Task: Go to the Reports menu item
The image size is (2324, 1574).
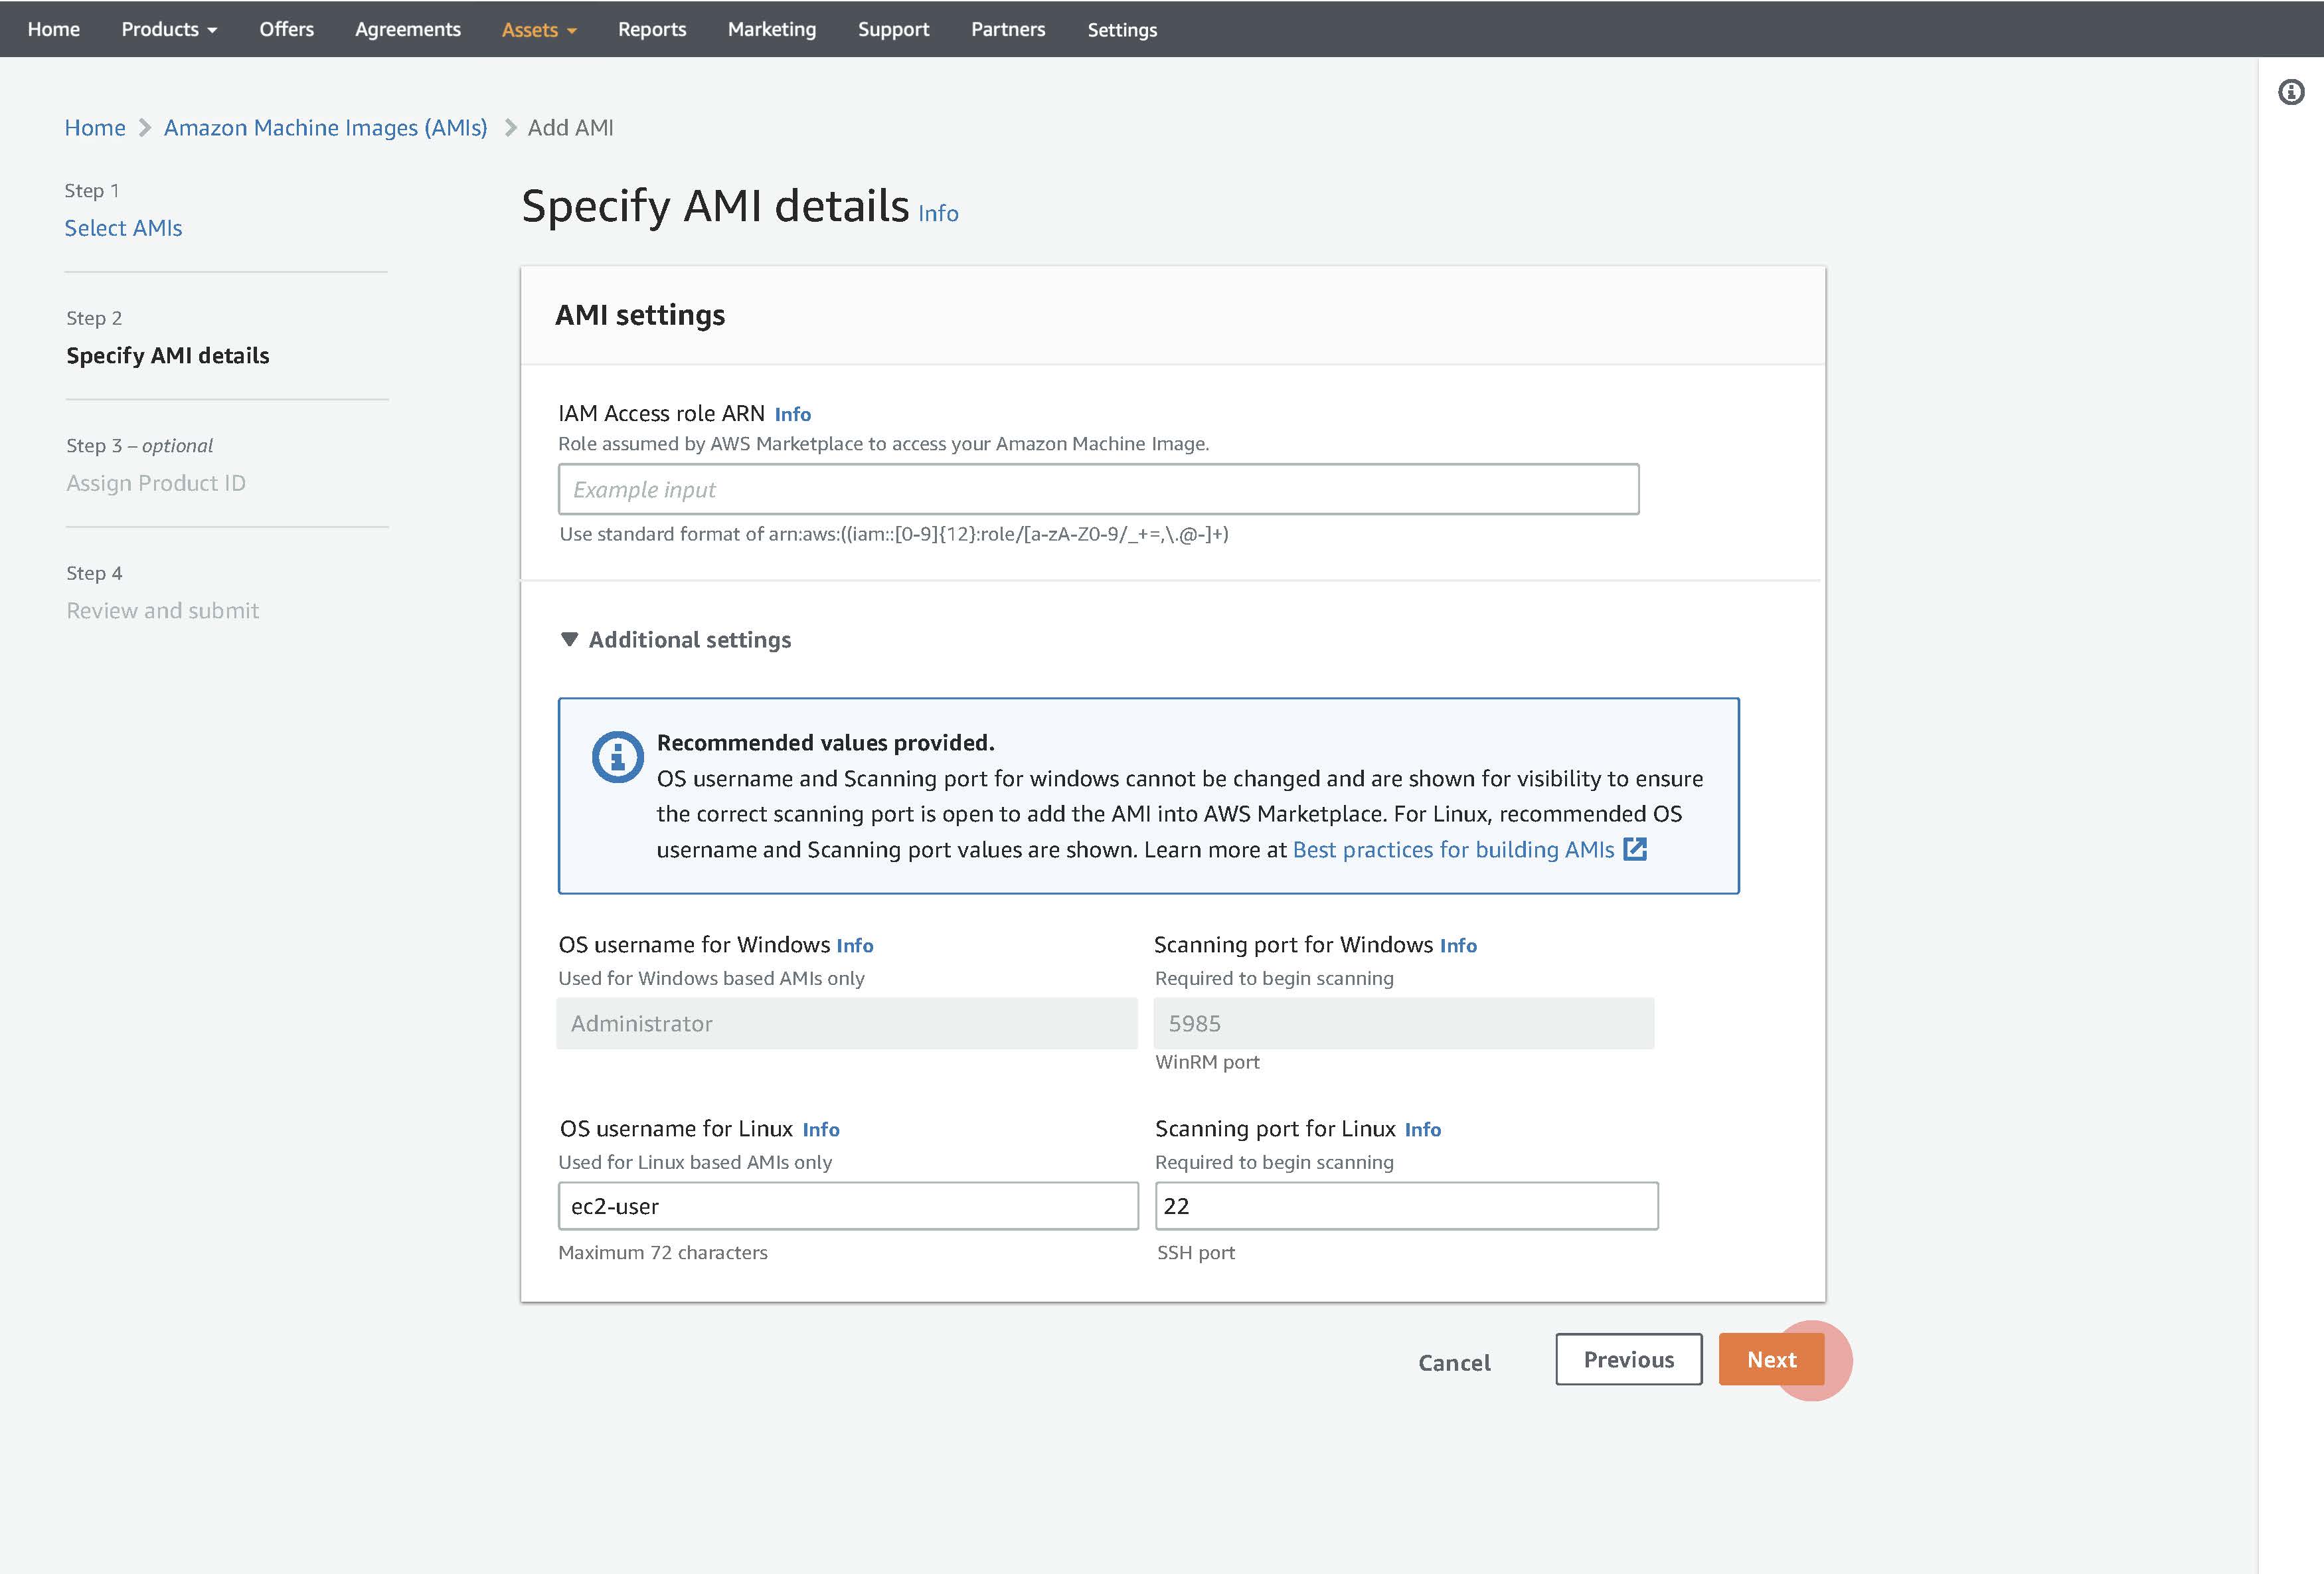Action: click(651, 29)
